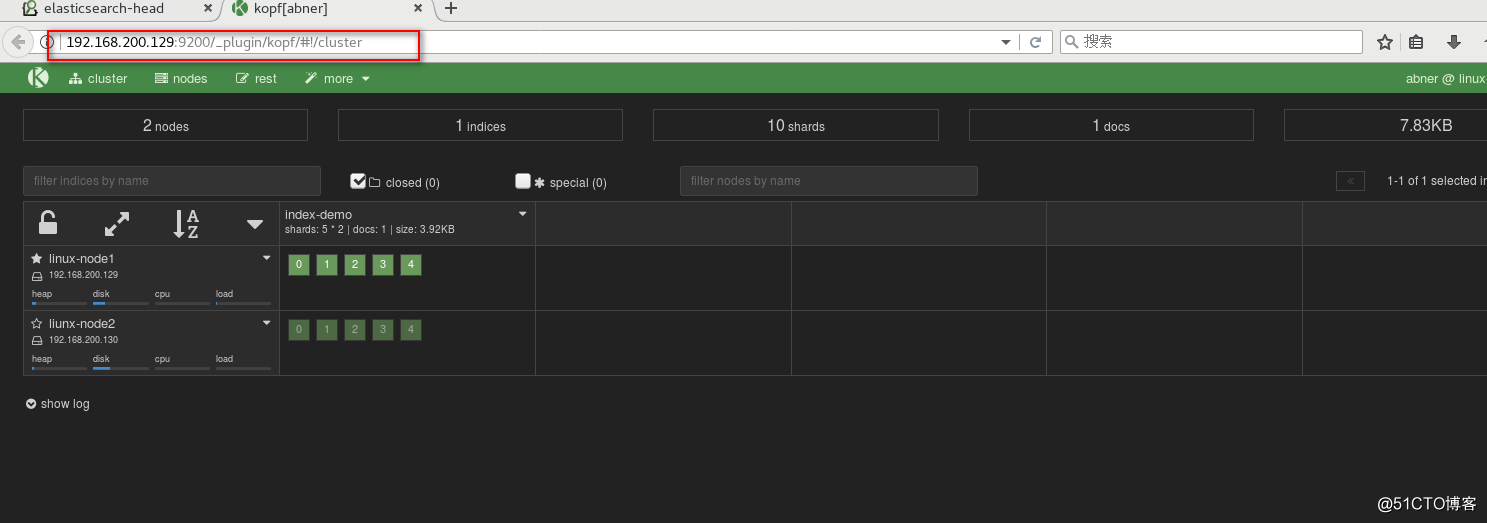Select shard 4 on linux-node1
Viewport: 1487px width, 523px height.
tap(411, 265)
